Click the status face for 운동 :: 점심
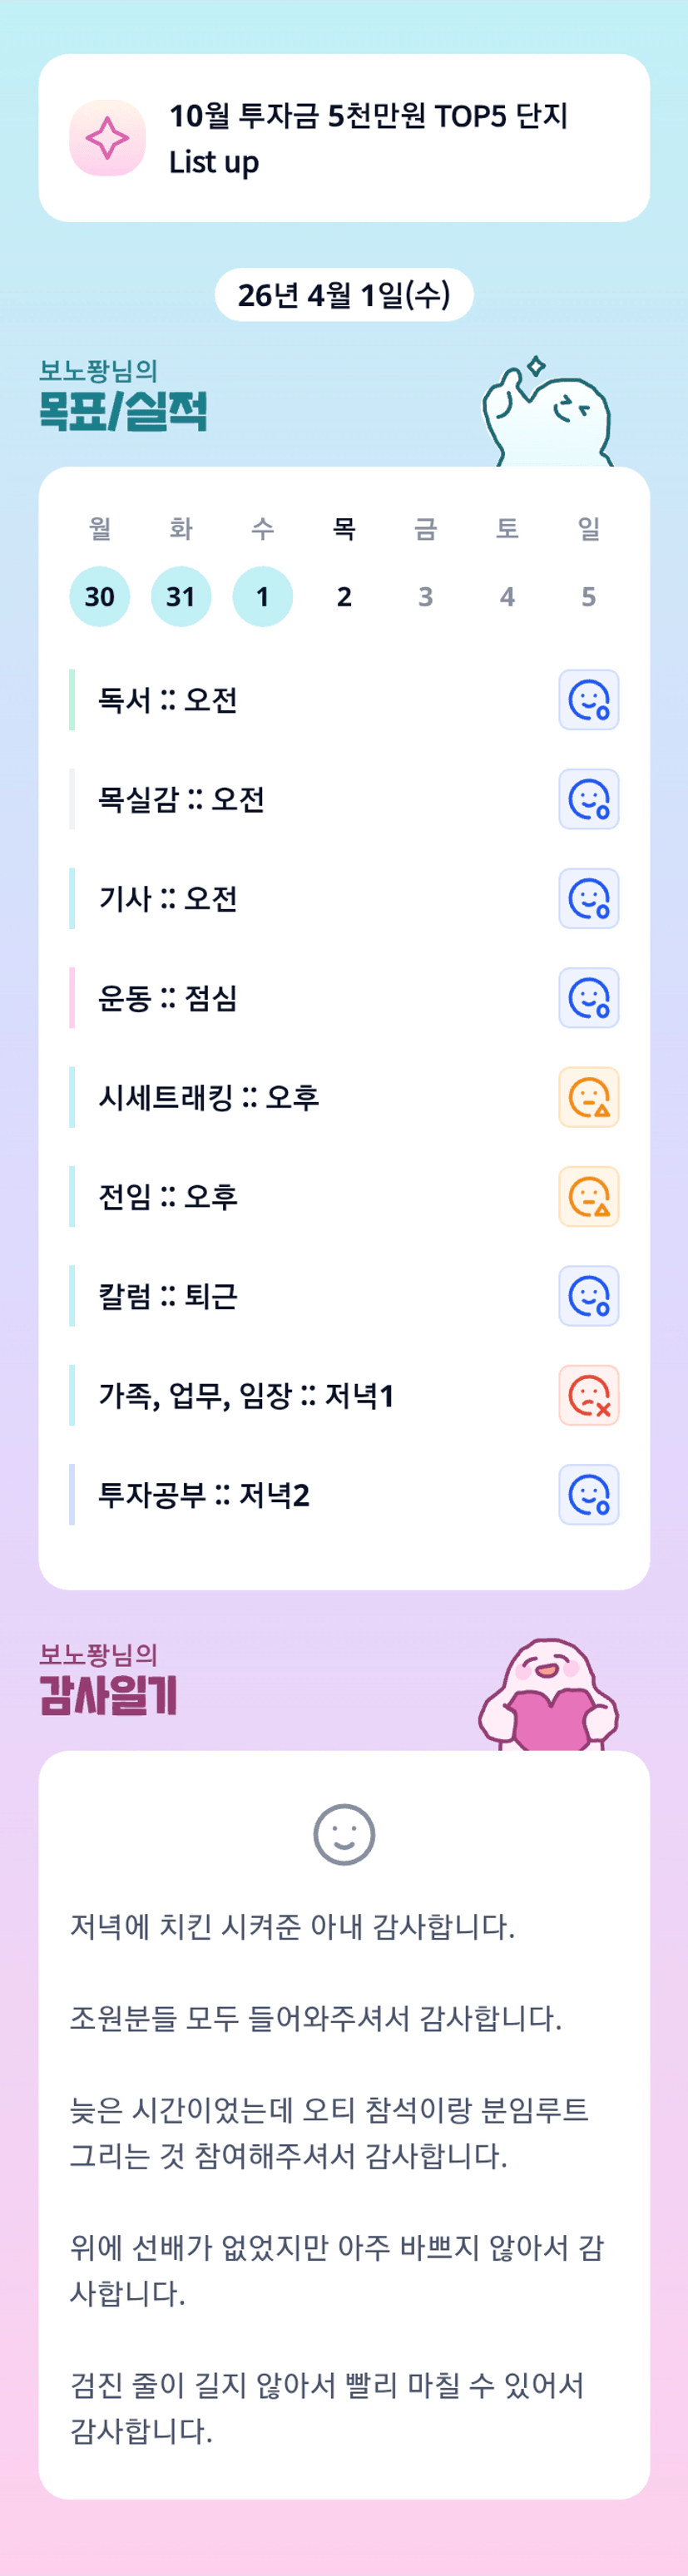 (x=588, y=998)
